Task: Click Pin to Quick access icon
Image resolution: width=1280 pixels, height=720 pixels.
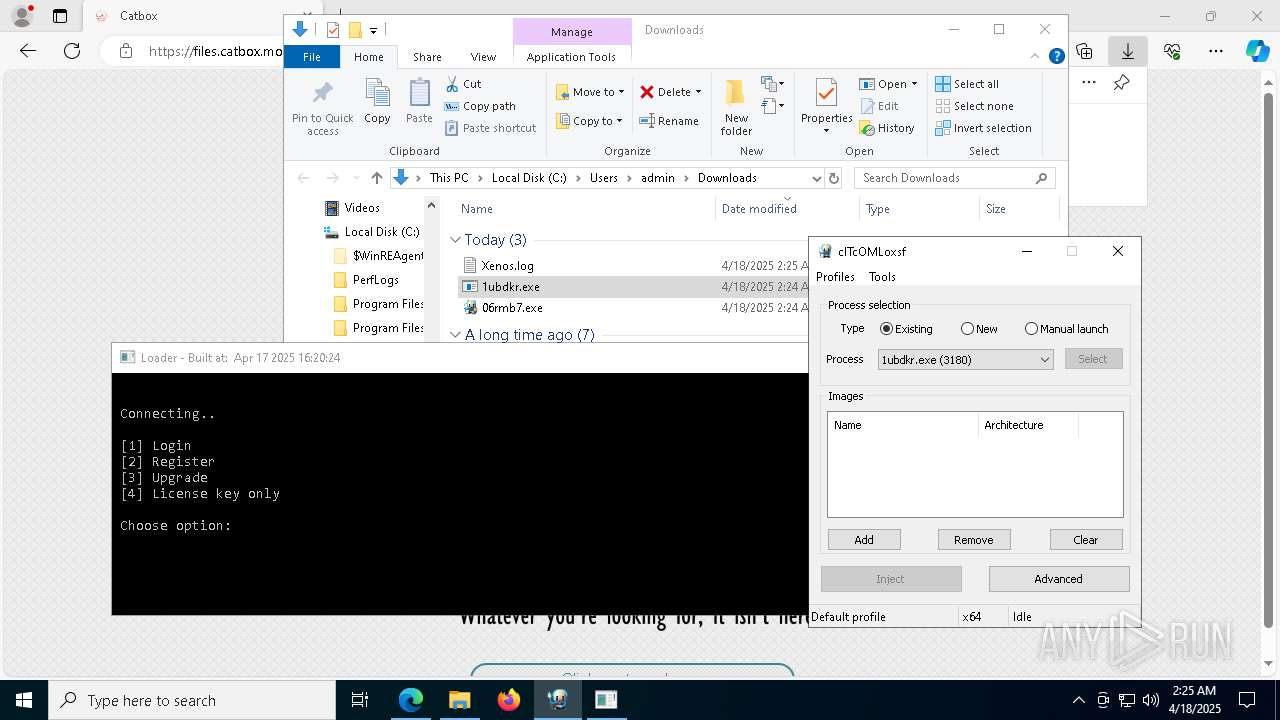Action: click(x=322, y=108)
